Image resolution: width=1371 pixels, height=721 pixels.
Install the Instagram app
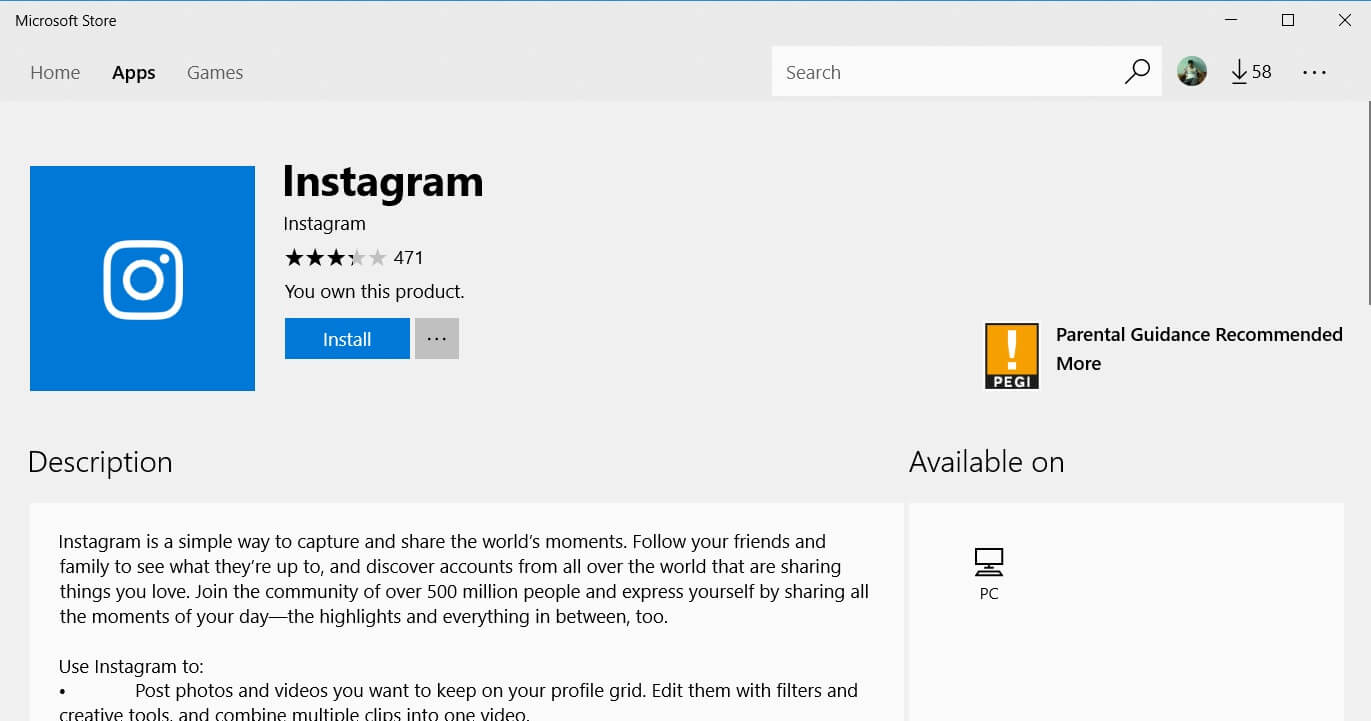click(347, 339)
